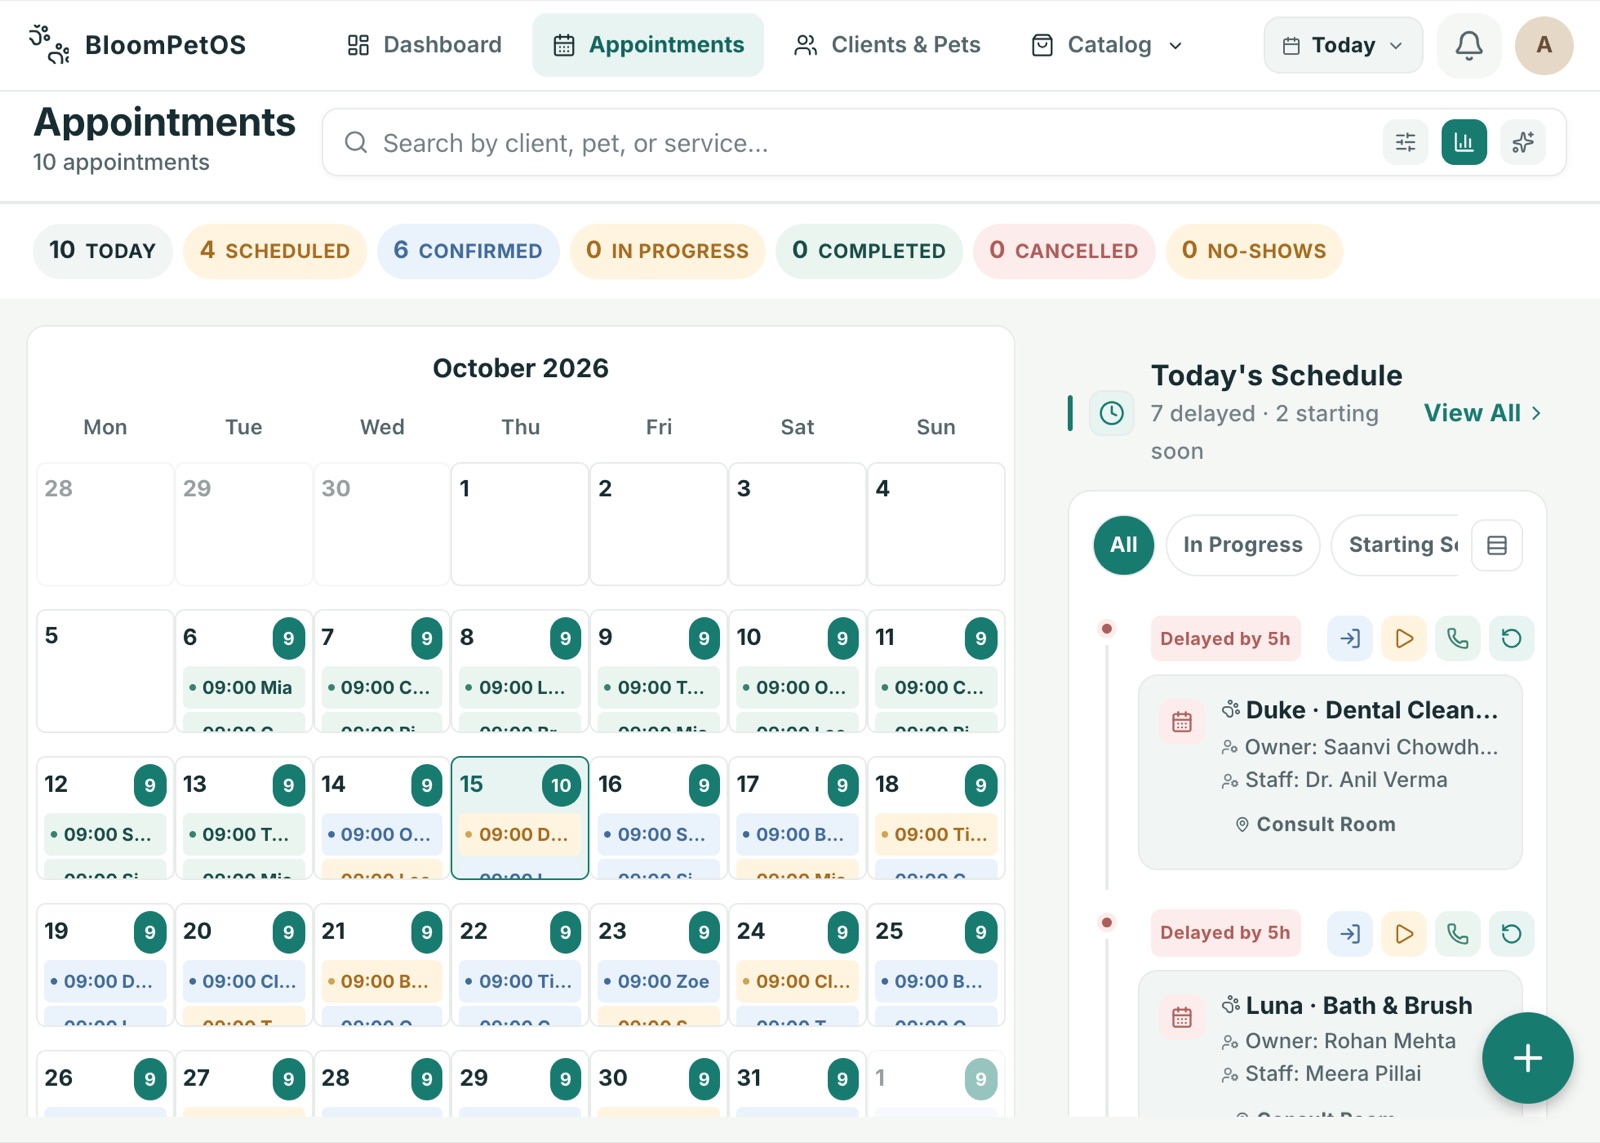Add a new appointment with the plus button
Image resolution: width=1600 pixels, height=1143 pixels.
click(x=1527, y=1058)
